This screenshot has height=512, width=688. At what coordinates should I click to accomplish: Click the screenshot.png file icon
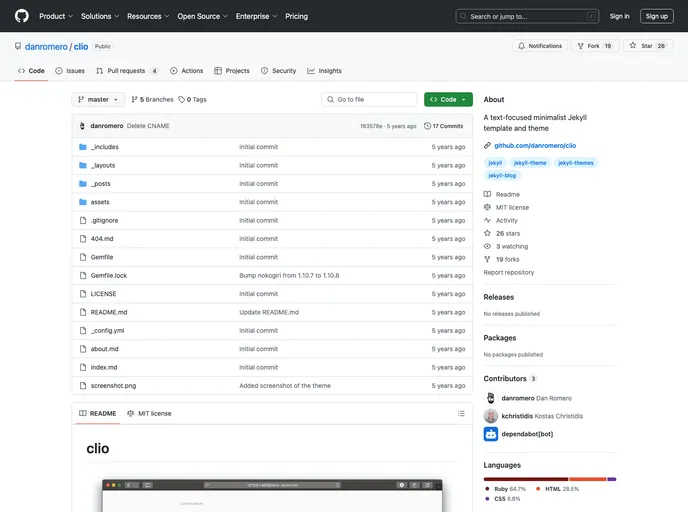[x=82, y=386]
